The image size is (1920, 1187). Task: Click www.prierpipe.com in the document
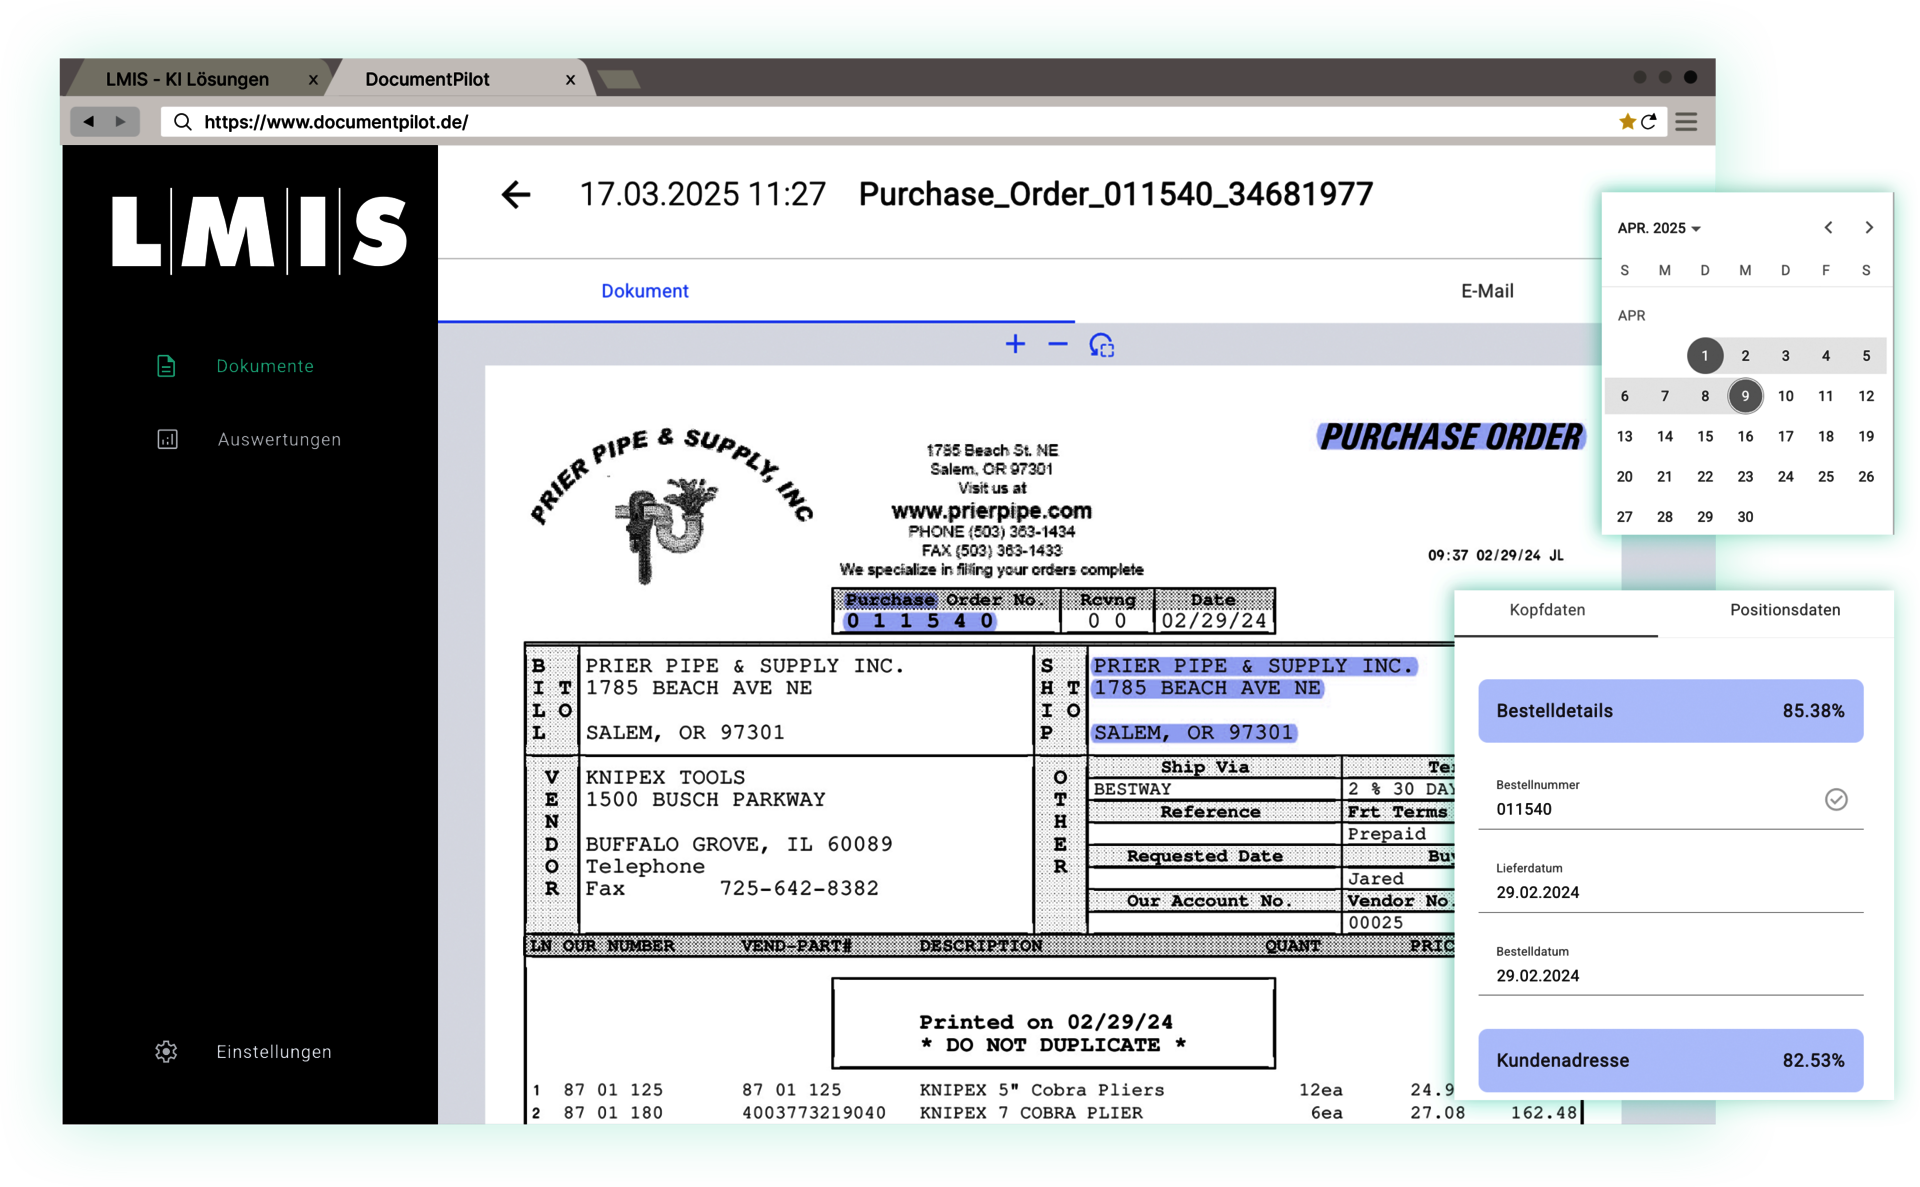point(991,511)
